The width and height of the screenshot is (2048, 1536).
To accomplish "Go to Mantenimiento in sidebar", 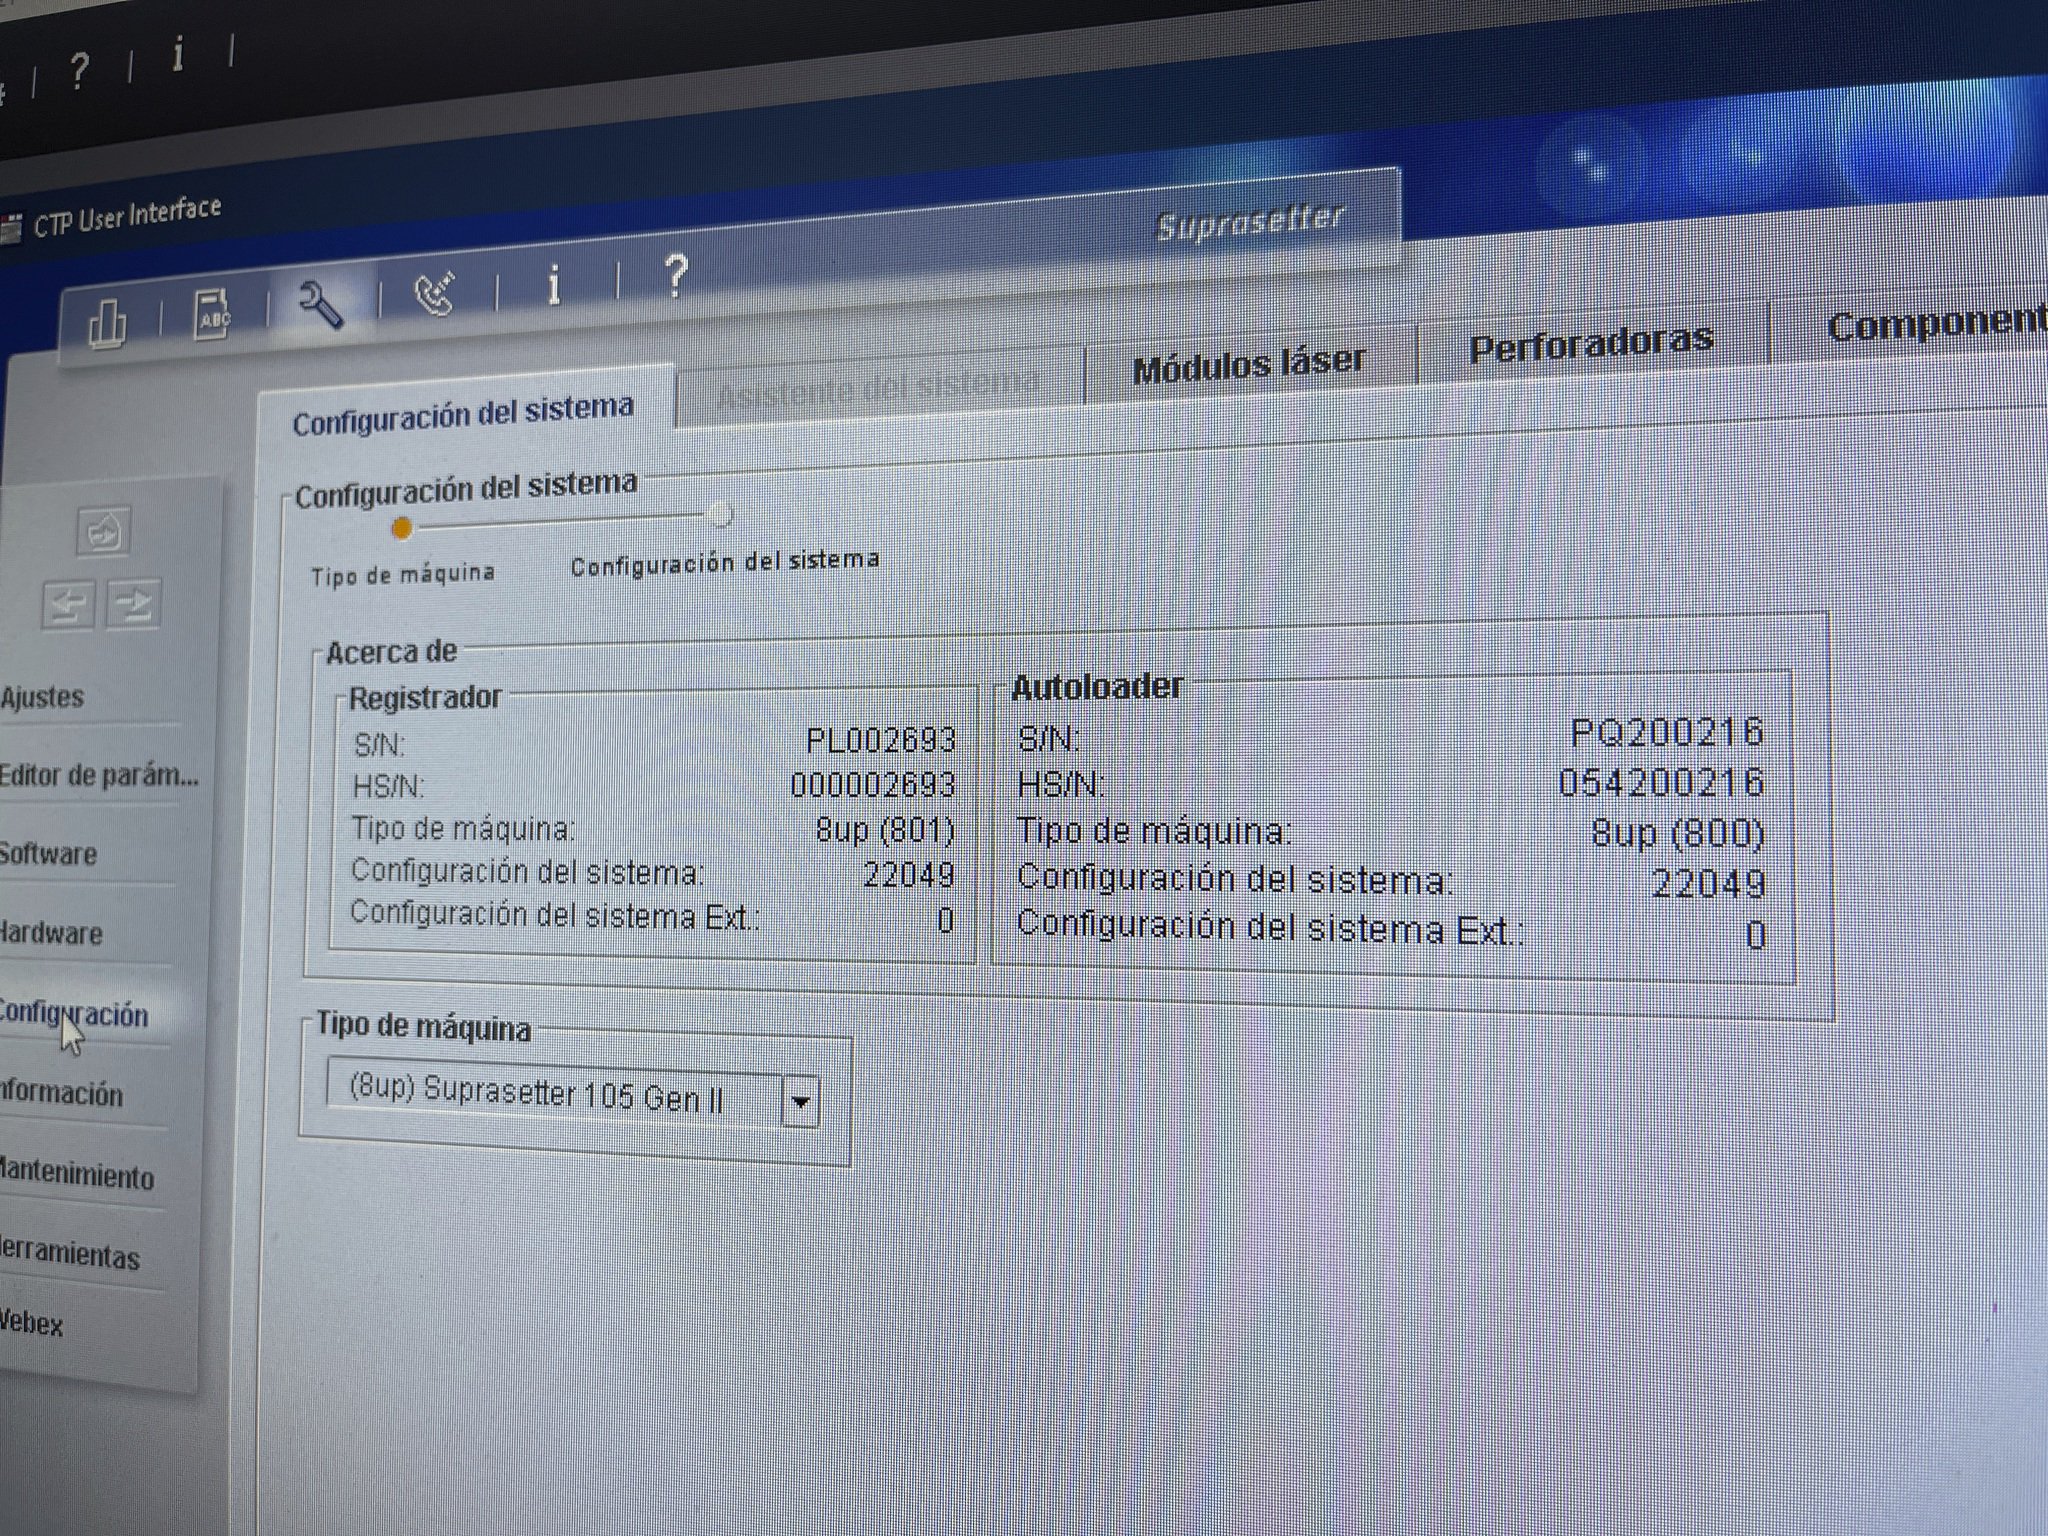I will pyautogui.click(x=77, y=1175).
